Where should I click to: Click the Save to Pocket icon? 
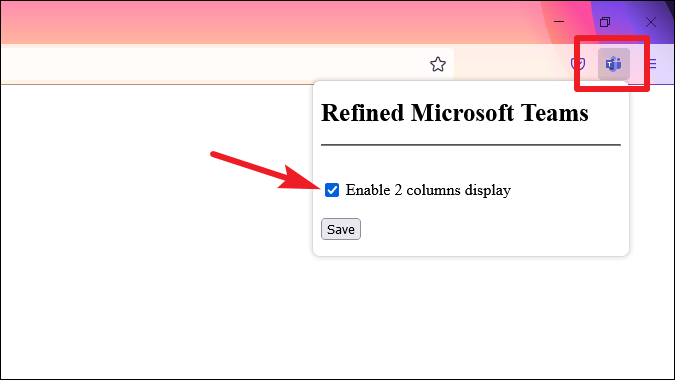pos(578,64)
